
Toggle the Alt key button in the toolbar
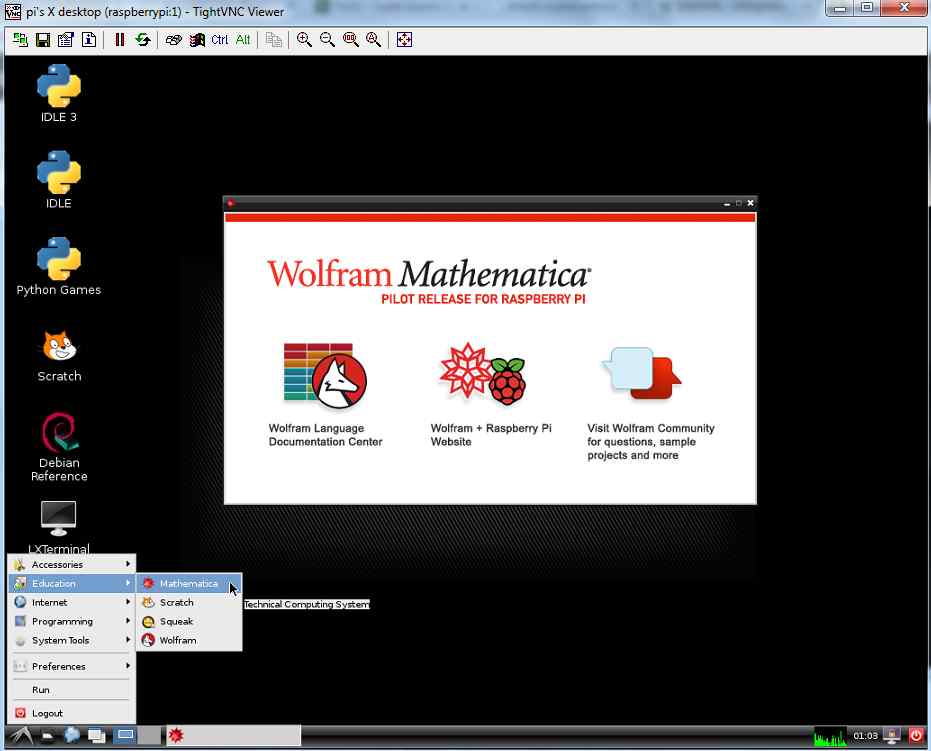coord(243,40)
